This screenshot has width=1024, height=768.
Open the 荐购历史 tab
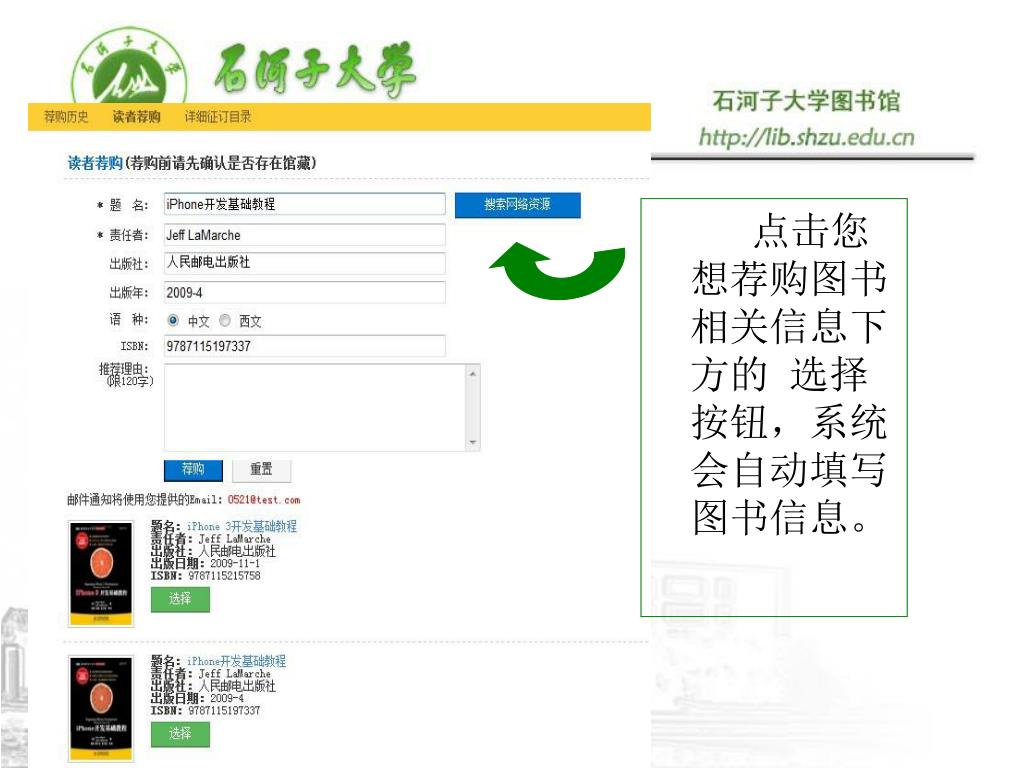tap(66, 117)
